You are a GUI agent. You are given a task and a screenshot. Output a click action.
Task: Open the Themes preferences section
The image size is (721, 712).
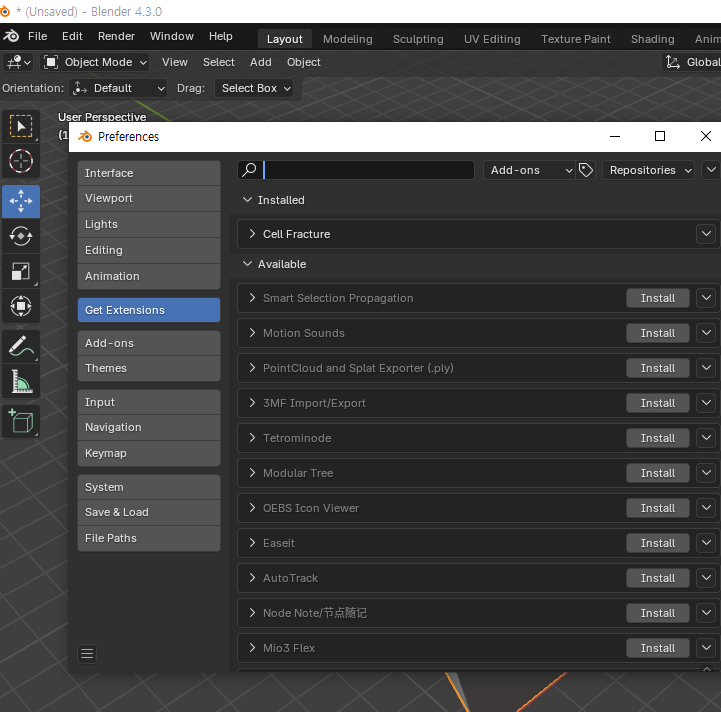pyautogui.click(x=149, y=368)
